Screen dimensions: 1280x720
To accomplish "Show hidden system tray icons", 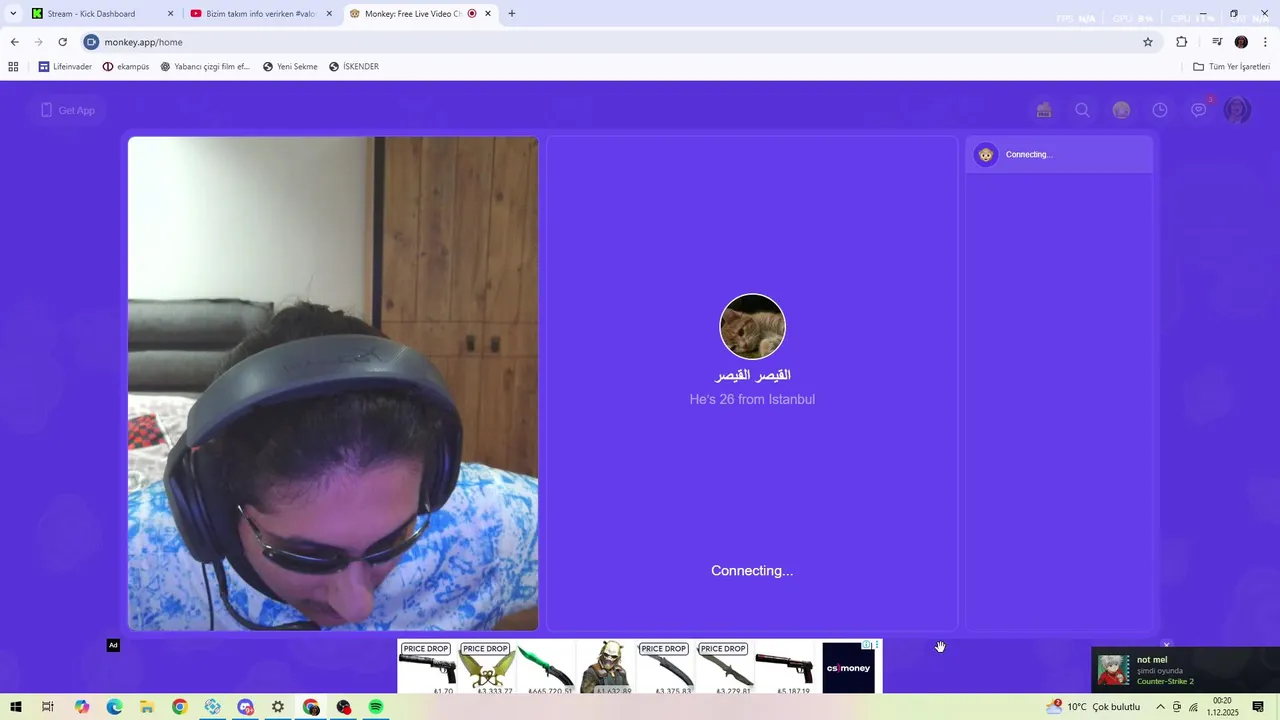I will 1160,707.
